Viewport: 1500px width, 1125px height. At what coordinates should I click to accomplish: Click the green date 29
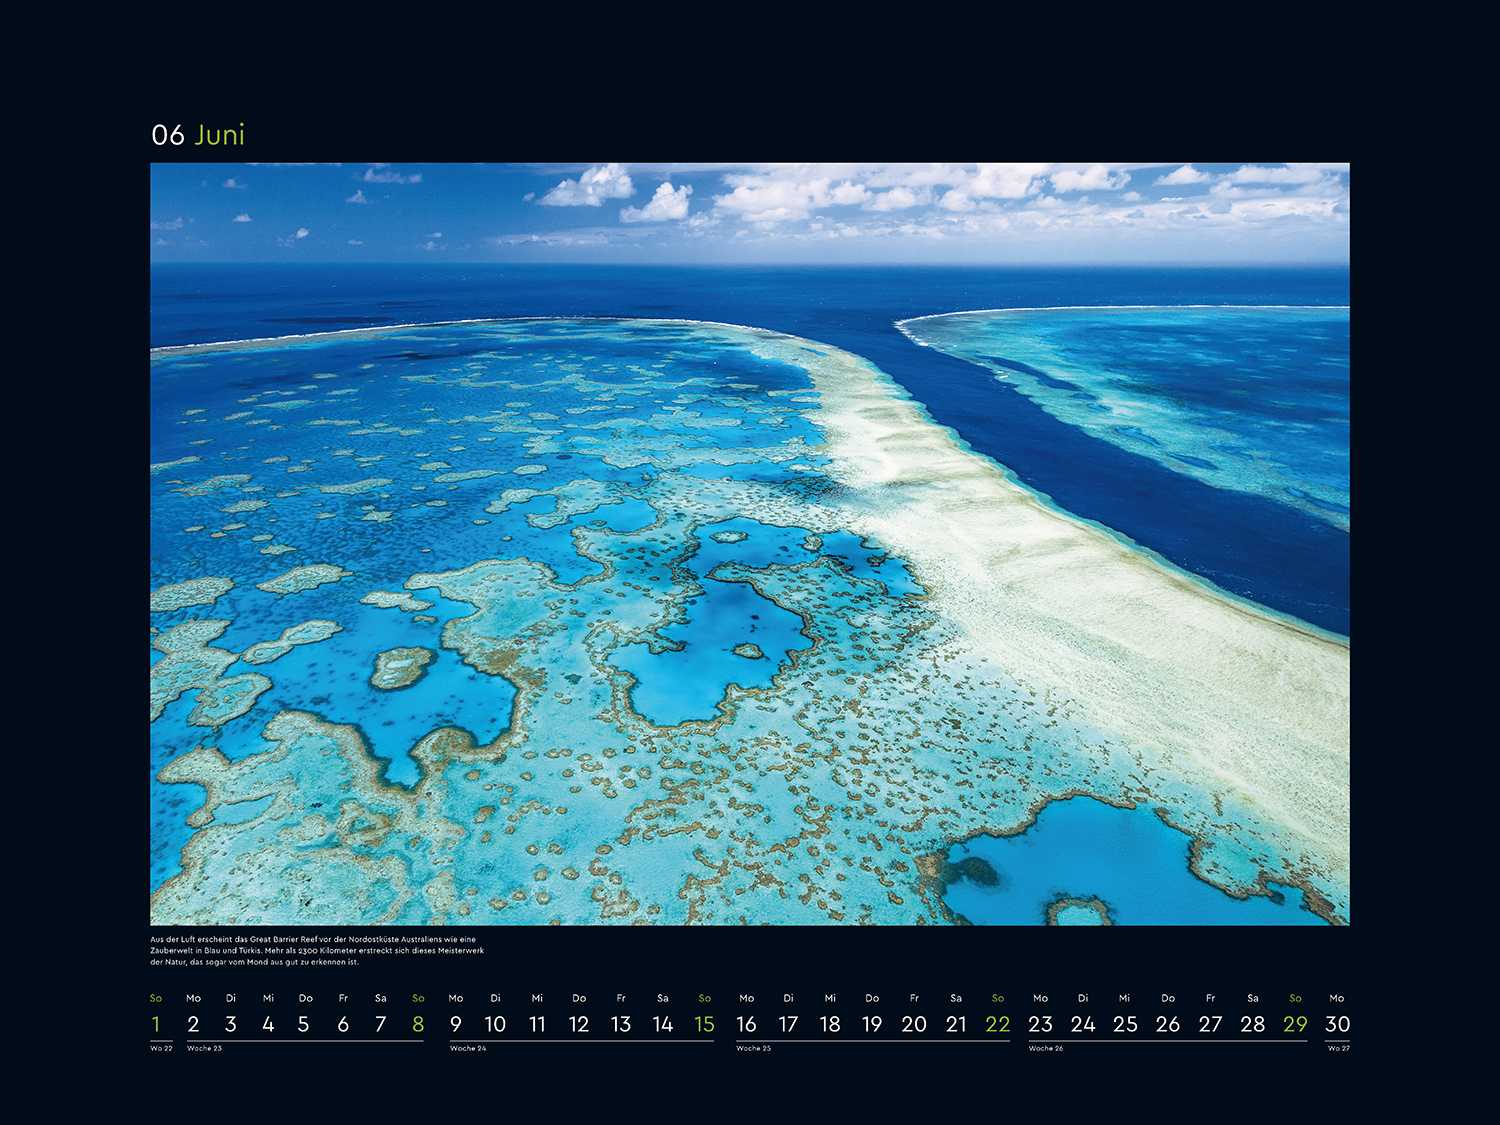click(1295, 1024)
